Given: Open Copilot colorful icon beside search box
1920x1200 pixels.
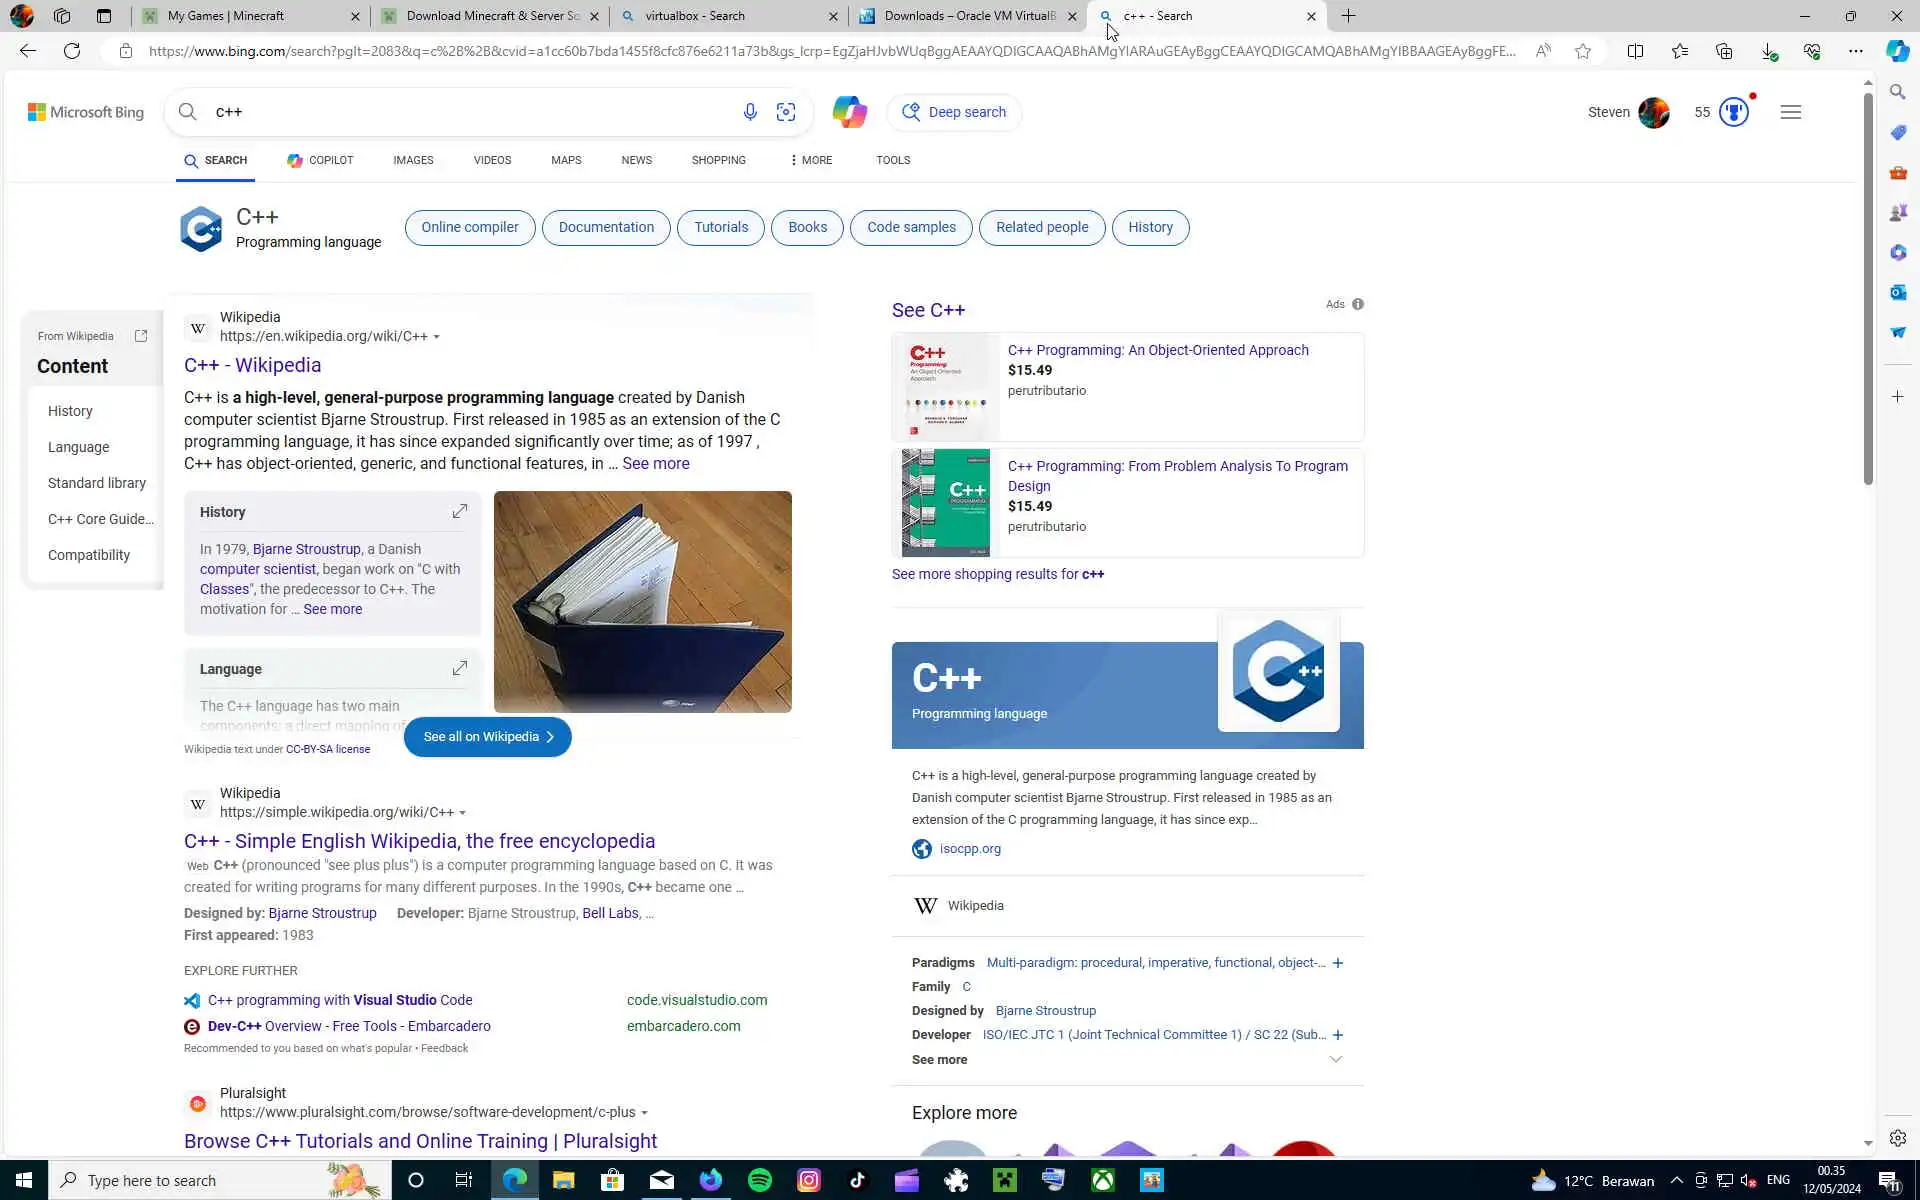Looking at the screenshot, I should tap(849, 112).
